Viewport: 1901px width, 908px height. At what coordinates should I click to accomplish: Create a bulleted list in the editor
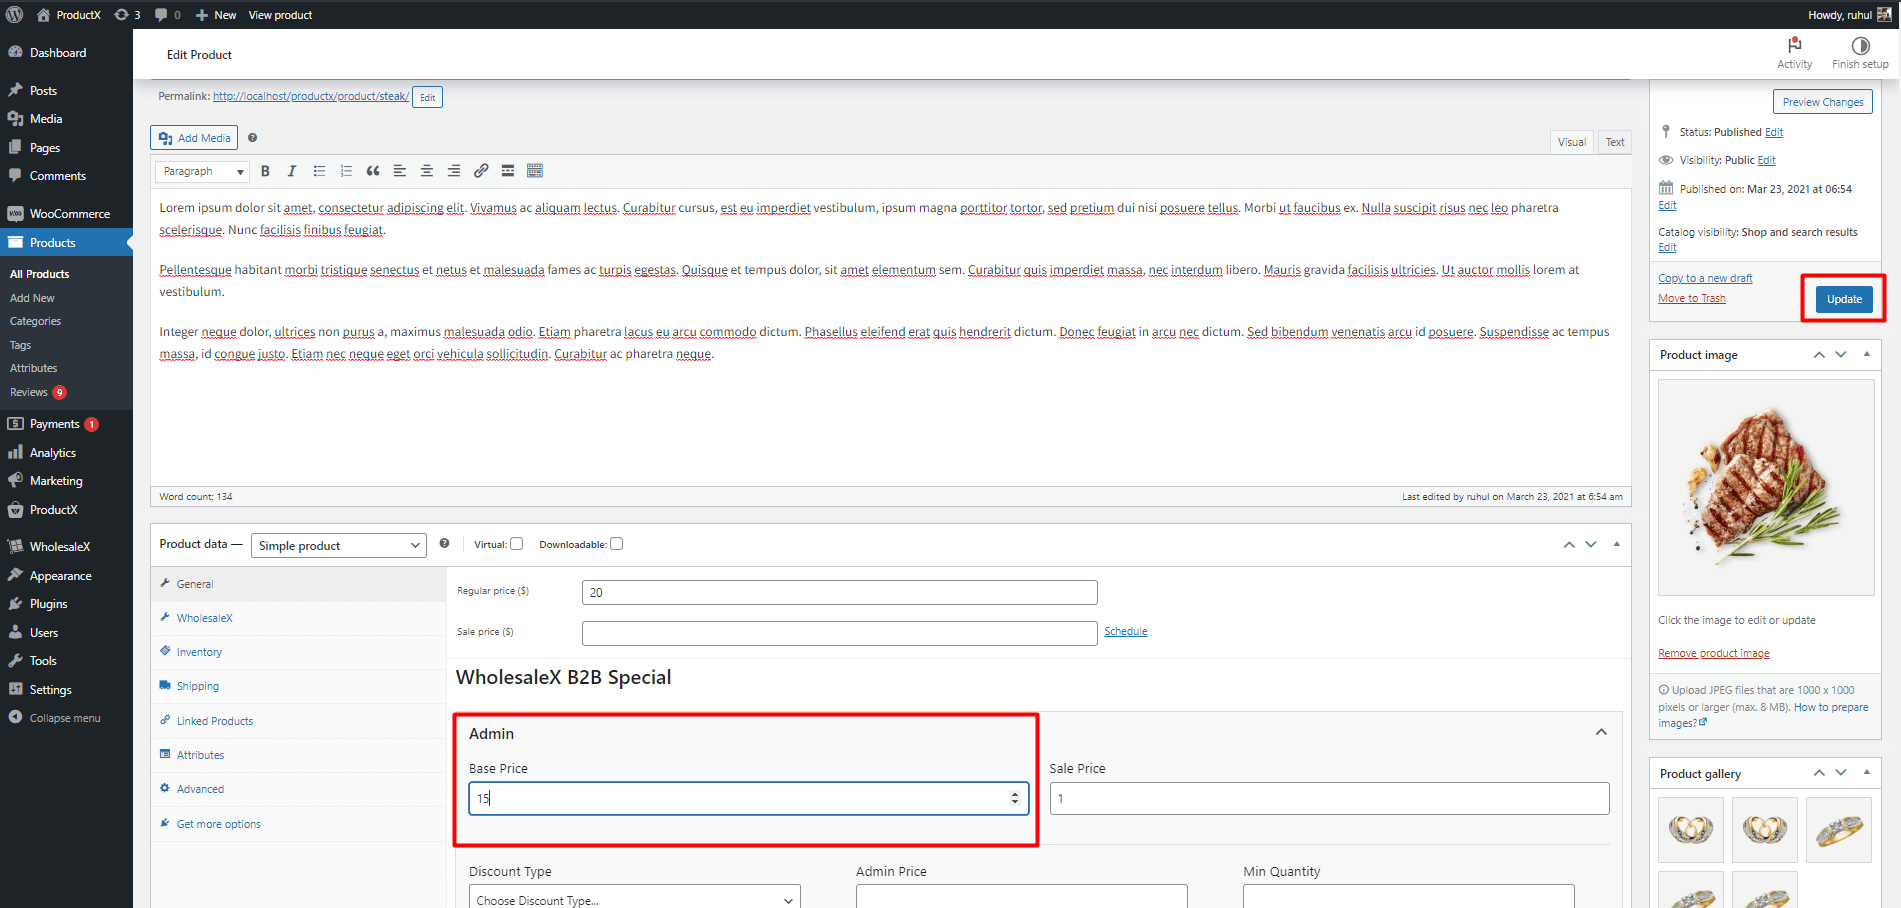[x=319, y=171]
